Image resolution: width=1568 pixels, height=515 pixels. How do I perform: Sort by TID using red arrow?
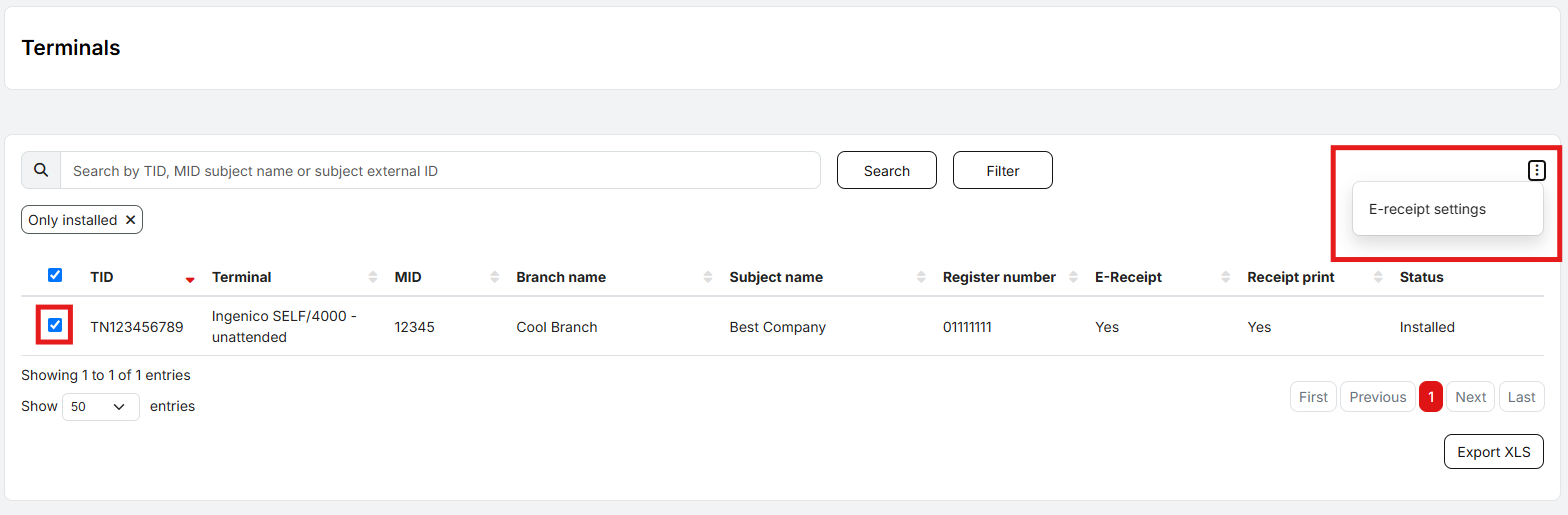pyautogui.click(x=190, y=280)
